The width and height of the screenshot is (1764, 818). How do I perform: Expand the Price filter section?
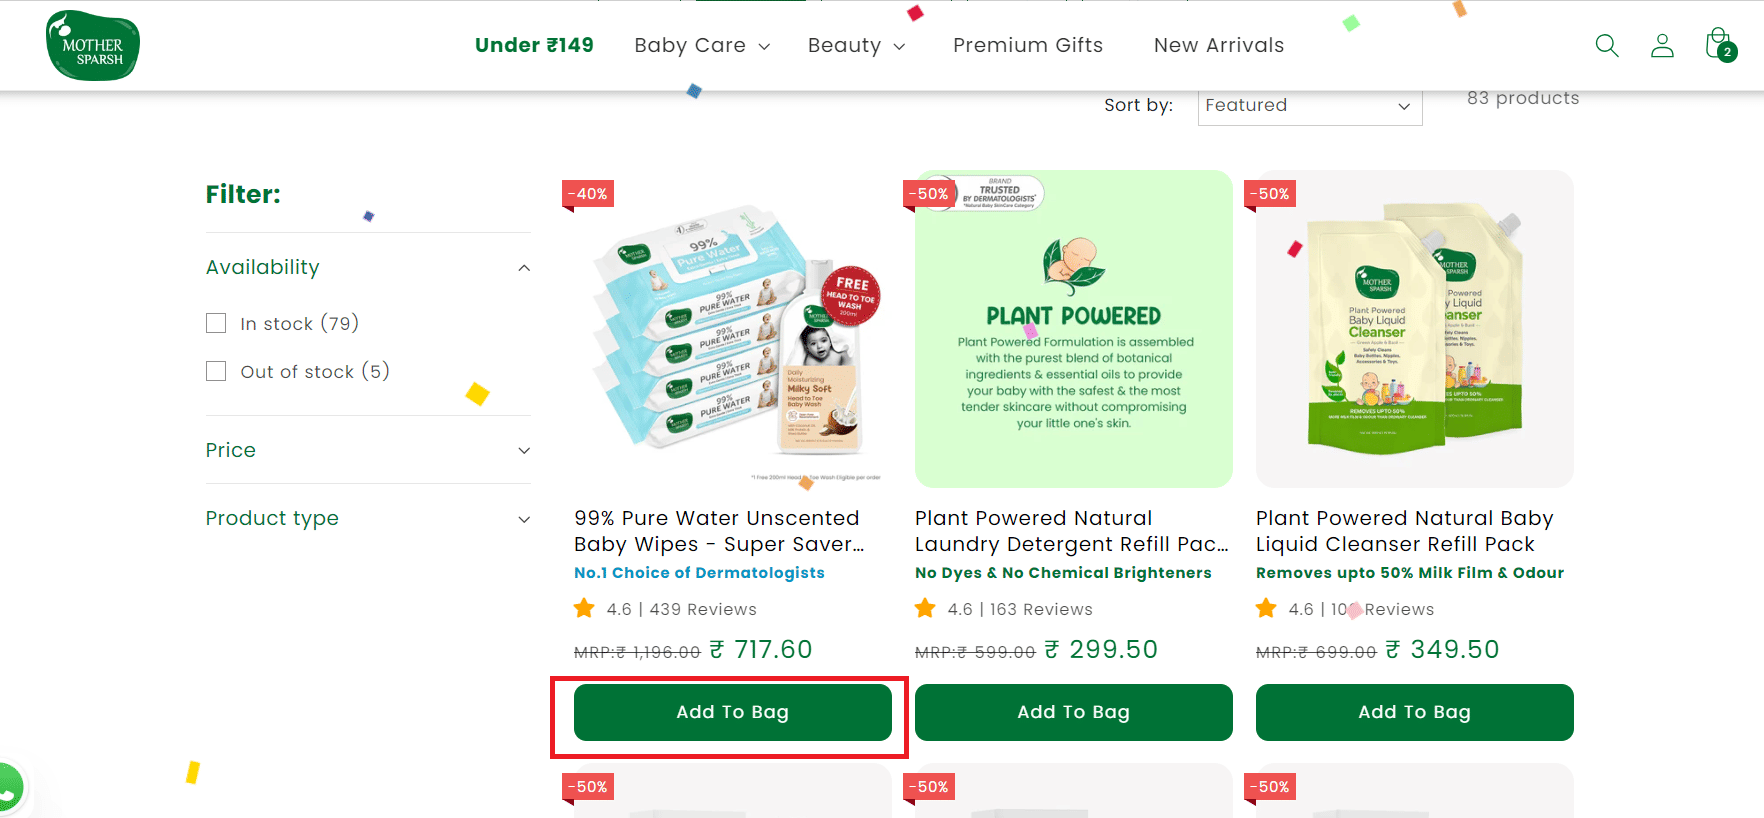[523, 451]
